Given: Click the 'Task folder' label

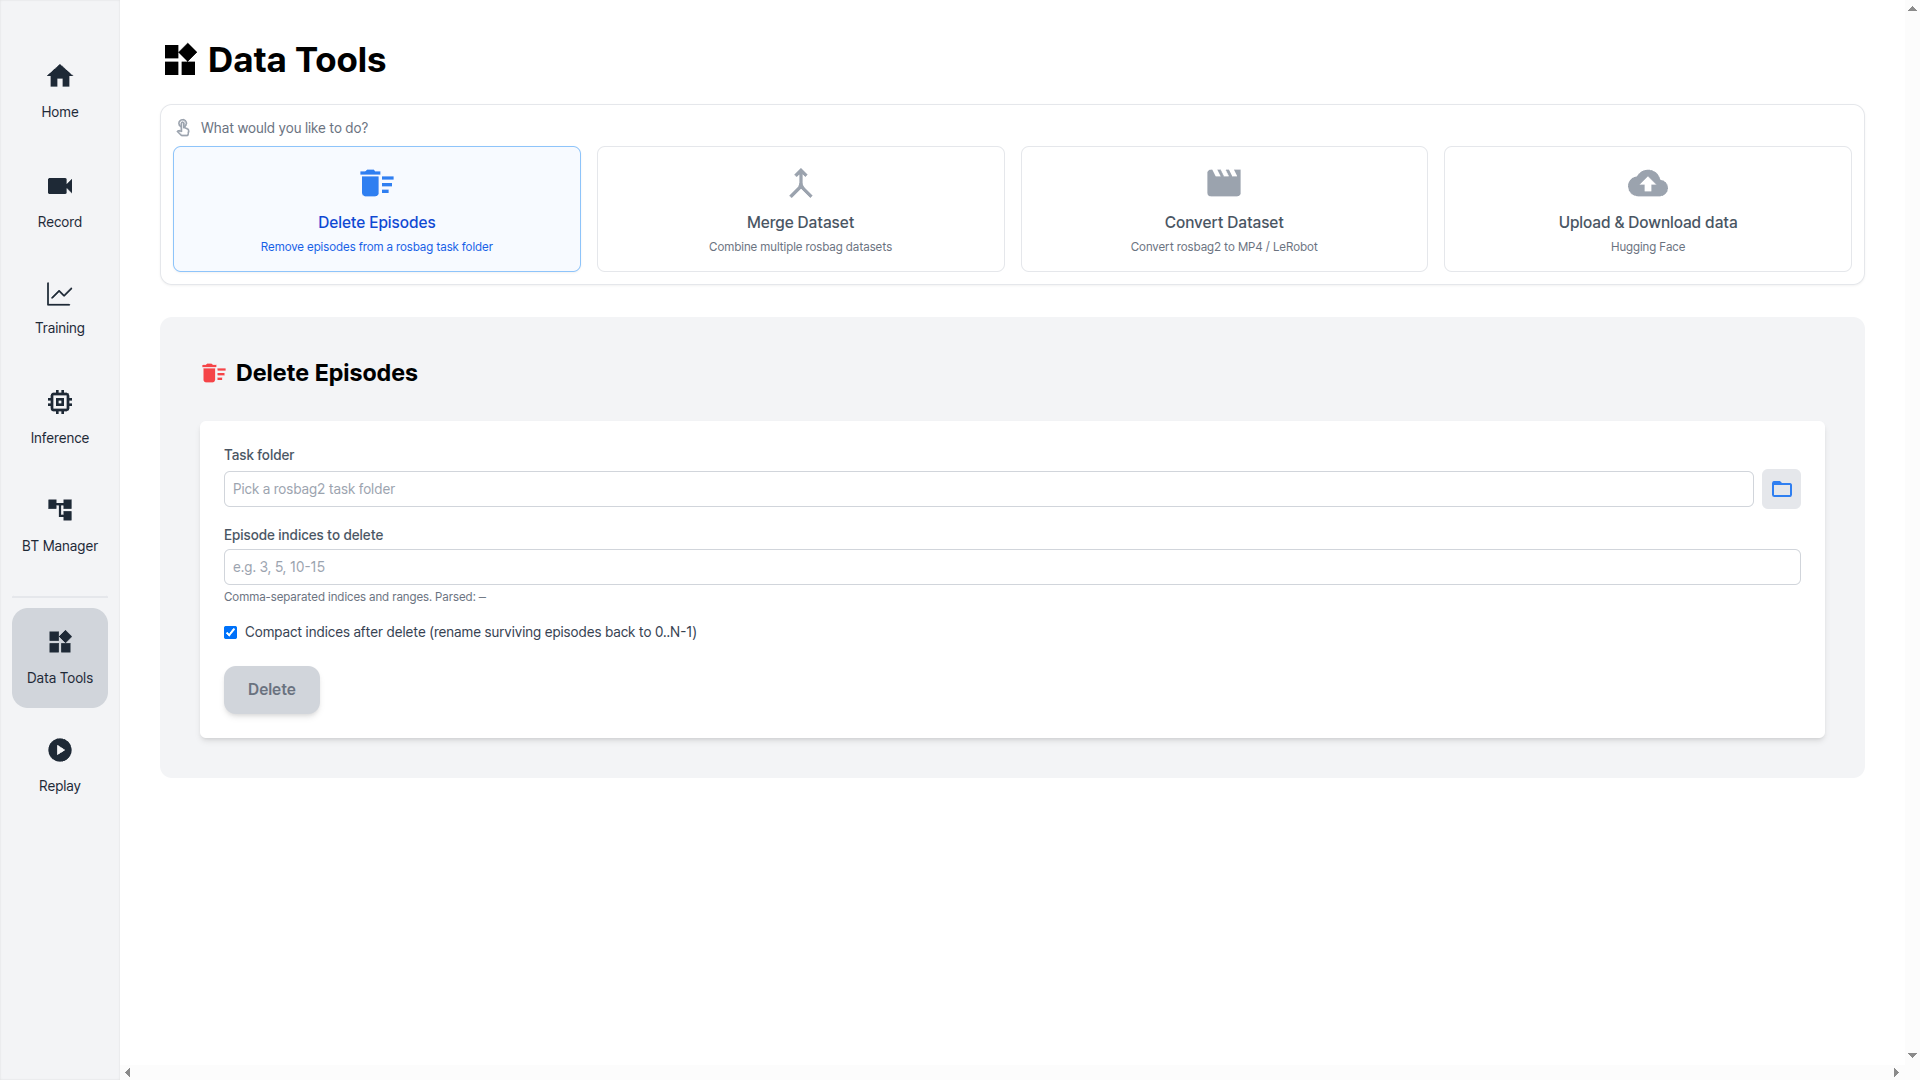Looking at the screenshot, I should 259,455.
